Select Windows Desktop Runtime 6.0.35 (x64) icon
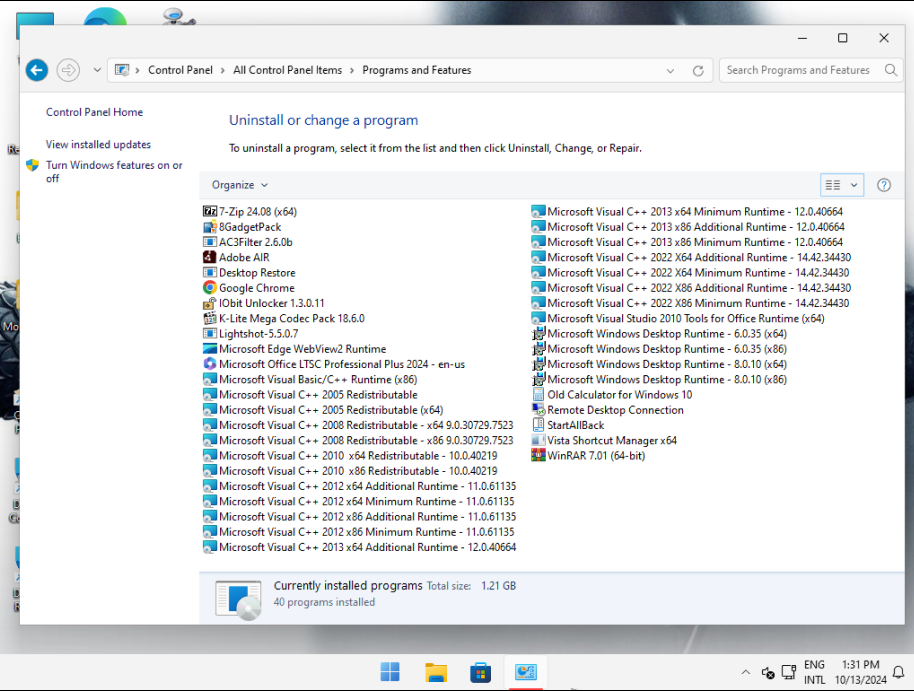Viewport: 914px width, 691px height. 538,334
